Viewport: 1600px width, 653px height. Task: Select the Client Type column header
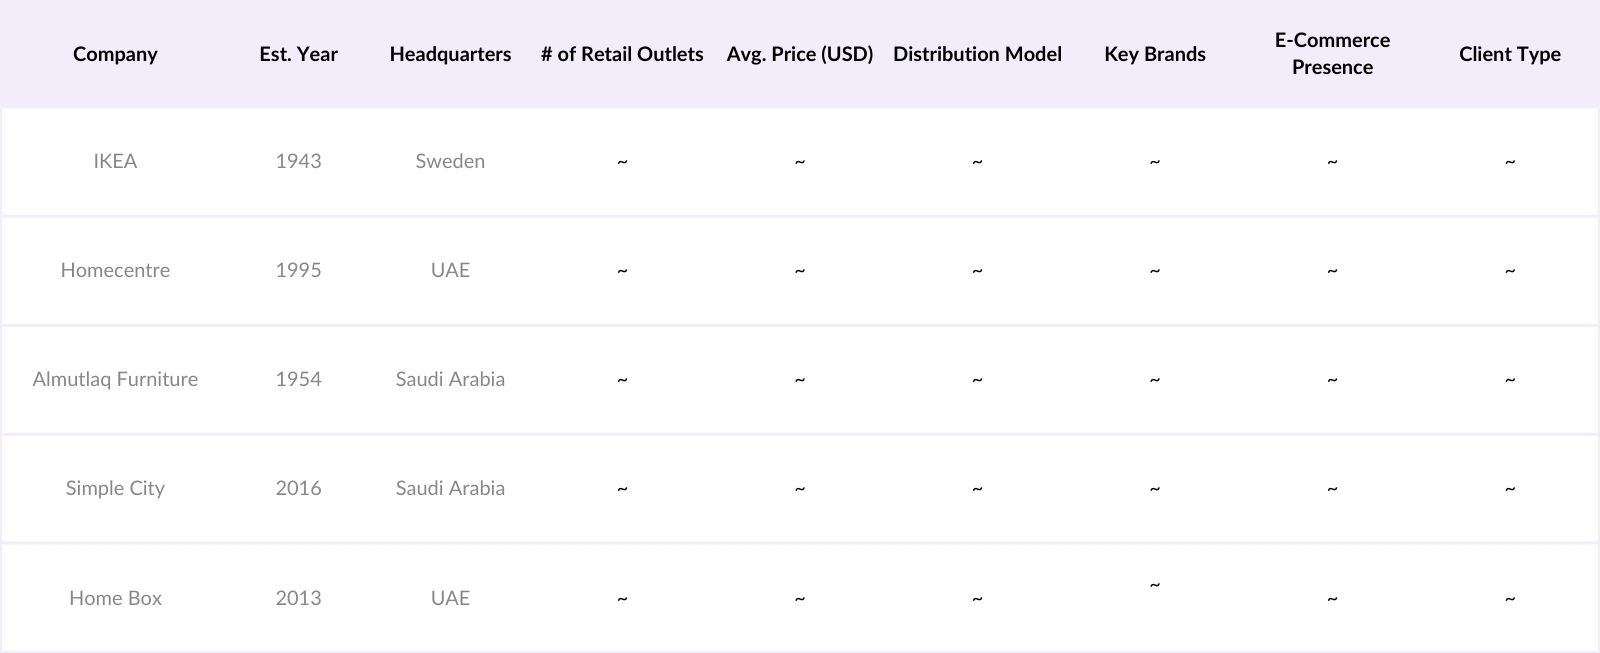click(1509, 54)
